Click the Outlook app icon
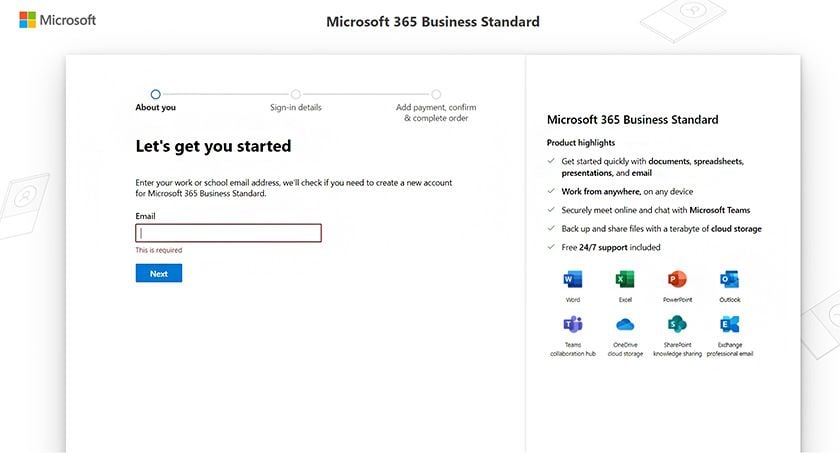The height and width of the screenshot is (453, 840). click(729, 279)
